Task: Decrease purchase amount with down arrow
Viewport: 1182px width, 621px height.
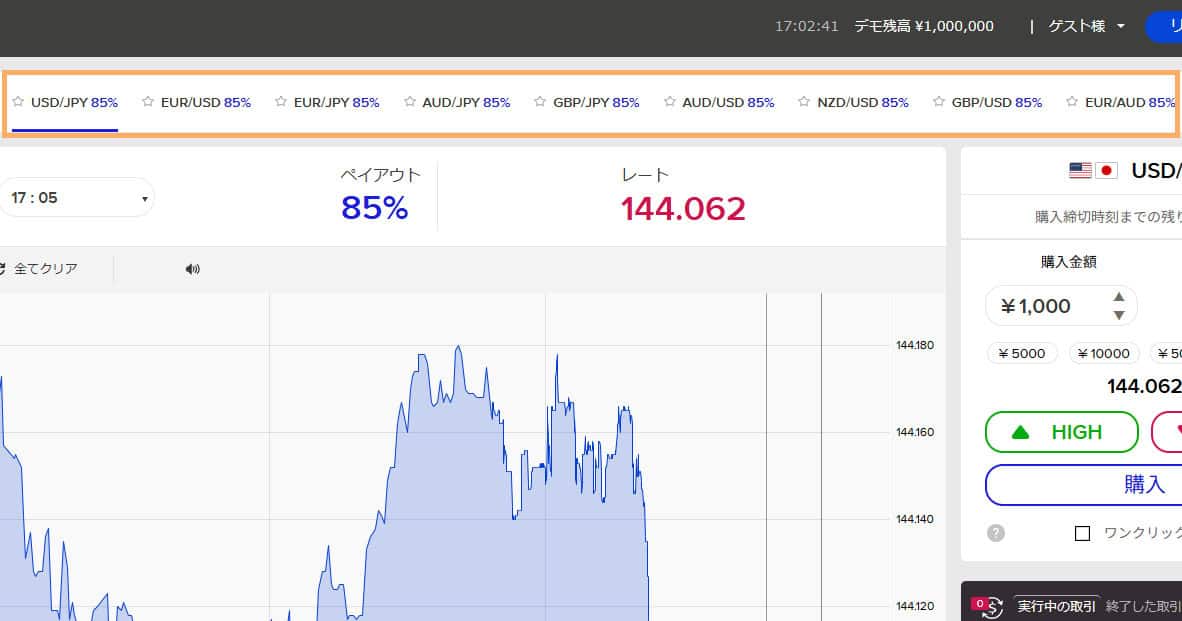Action: pyautogui.click(x=1119, y=315)
